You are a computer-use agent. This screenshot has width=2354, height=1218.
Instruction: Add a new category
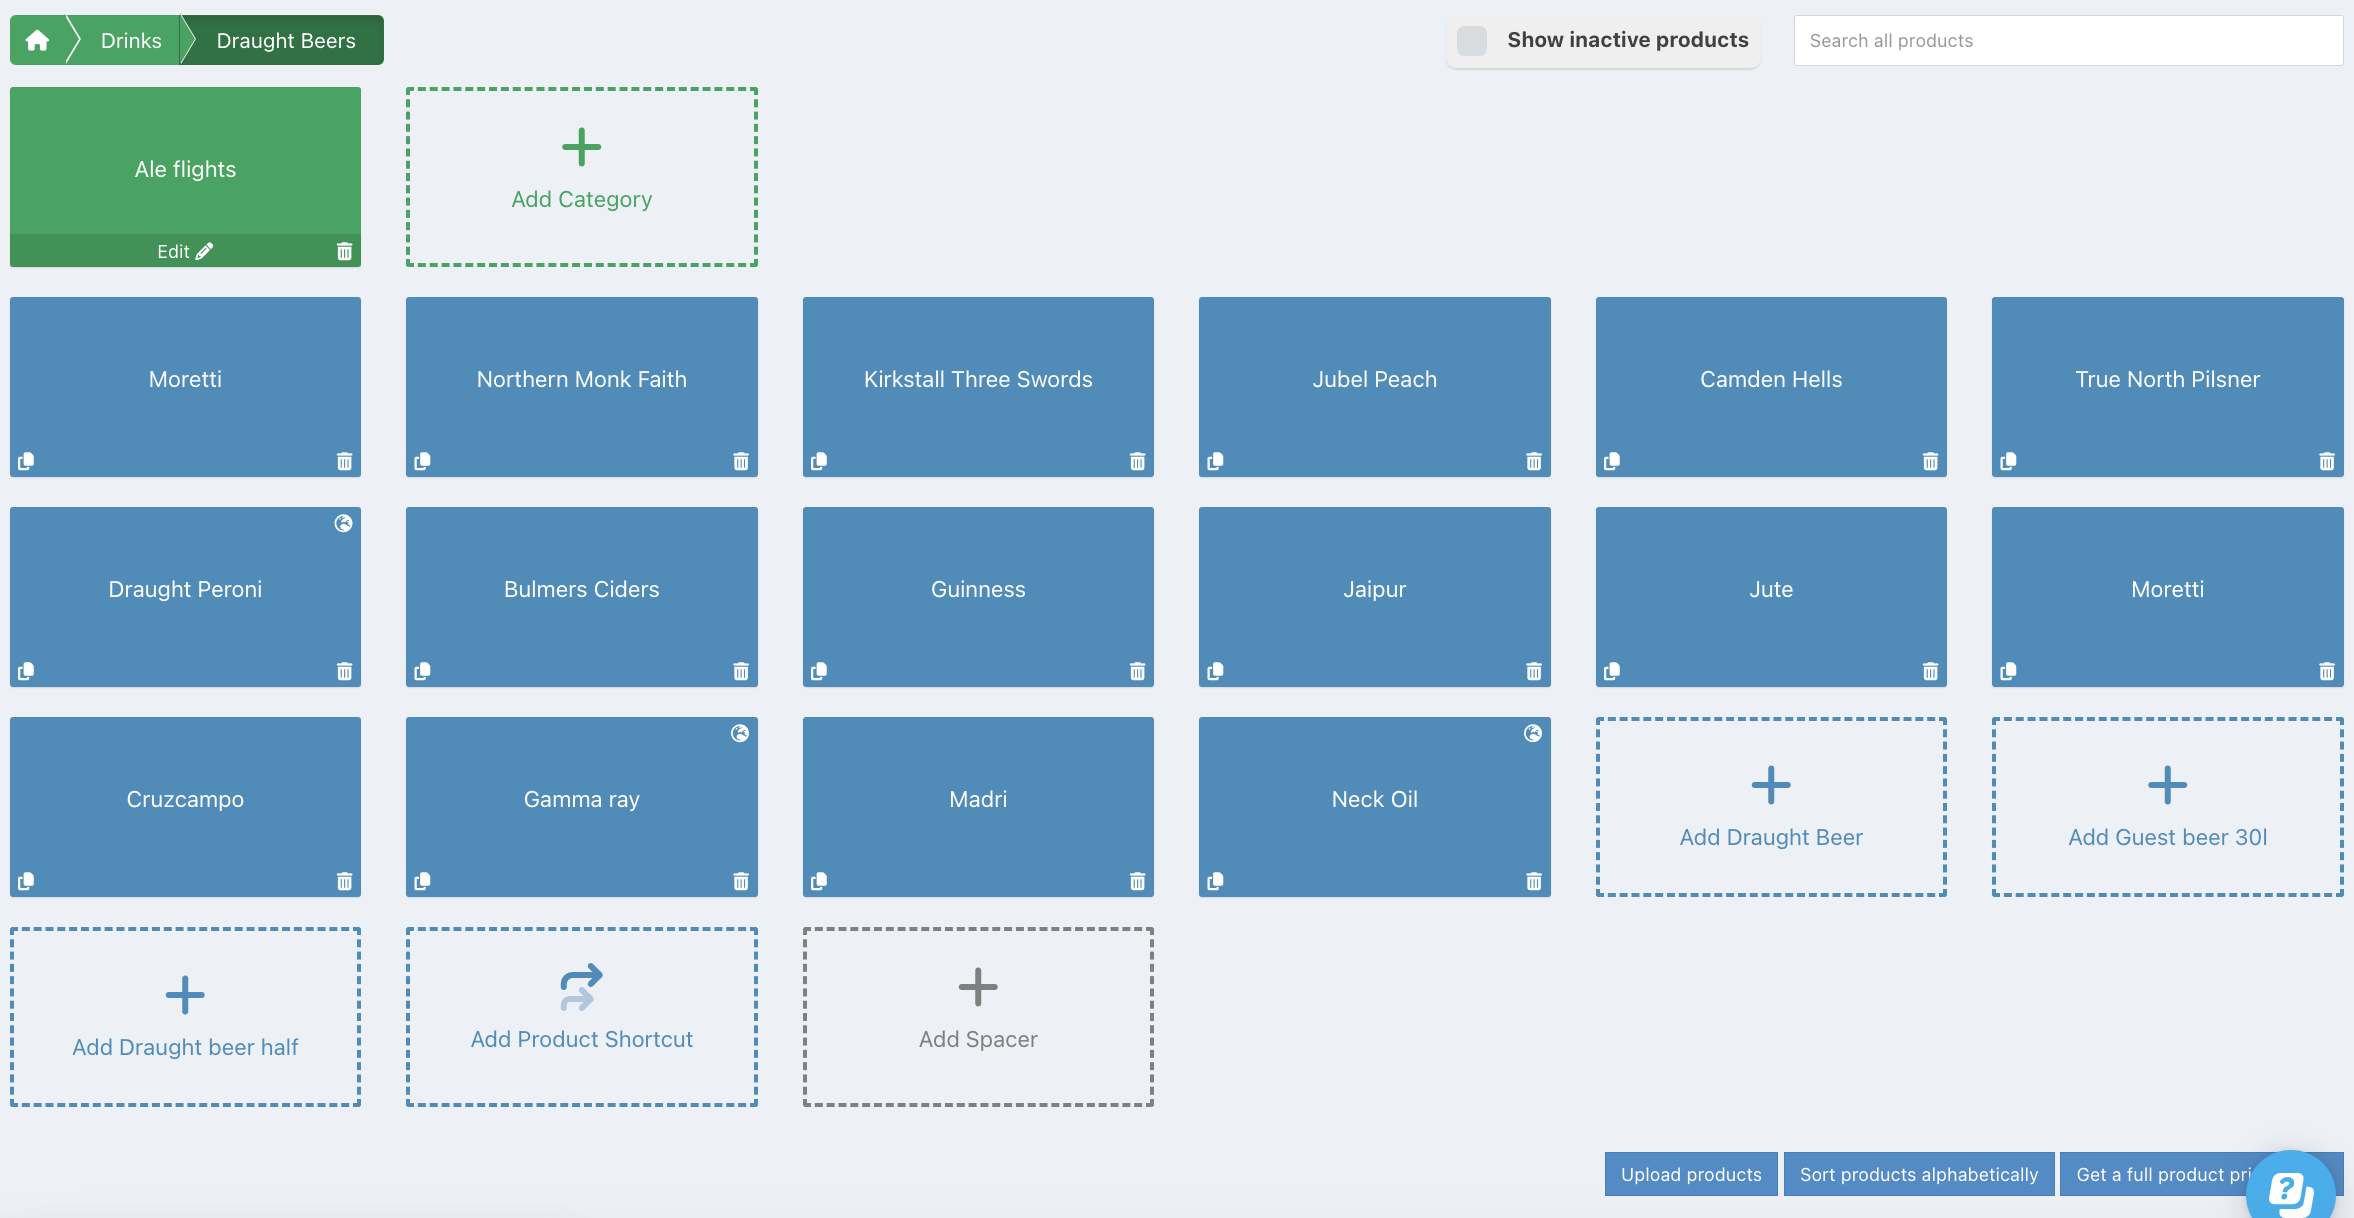pos(581,176)
